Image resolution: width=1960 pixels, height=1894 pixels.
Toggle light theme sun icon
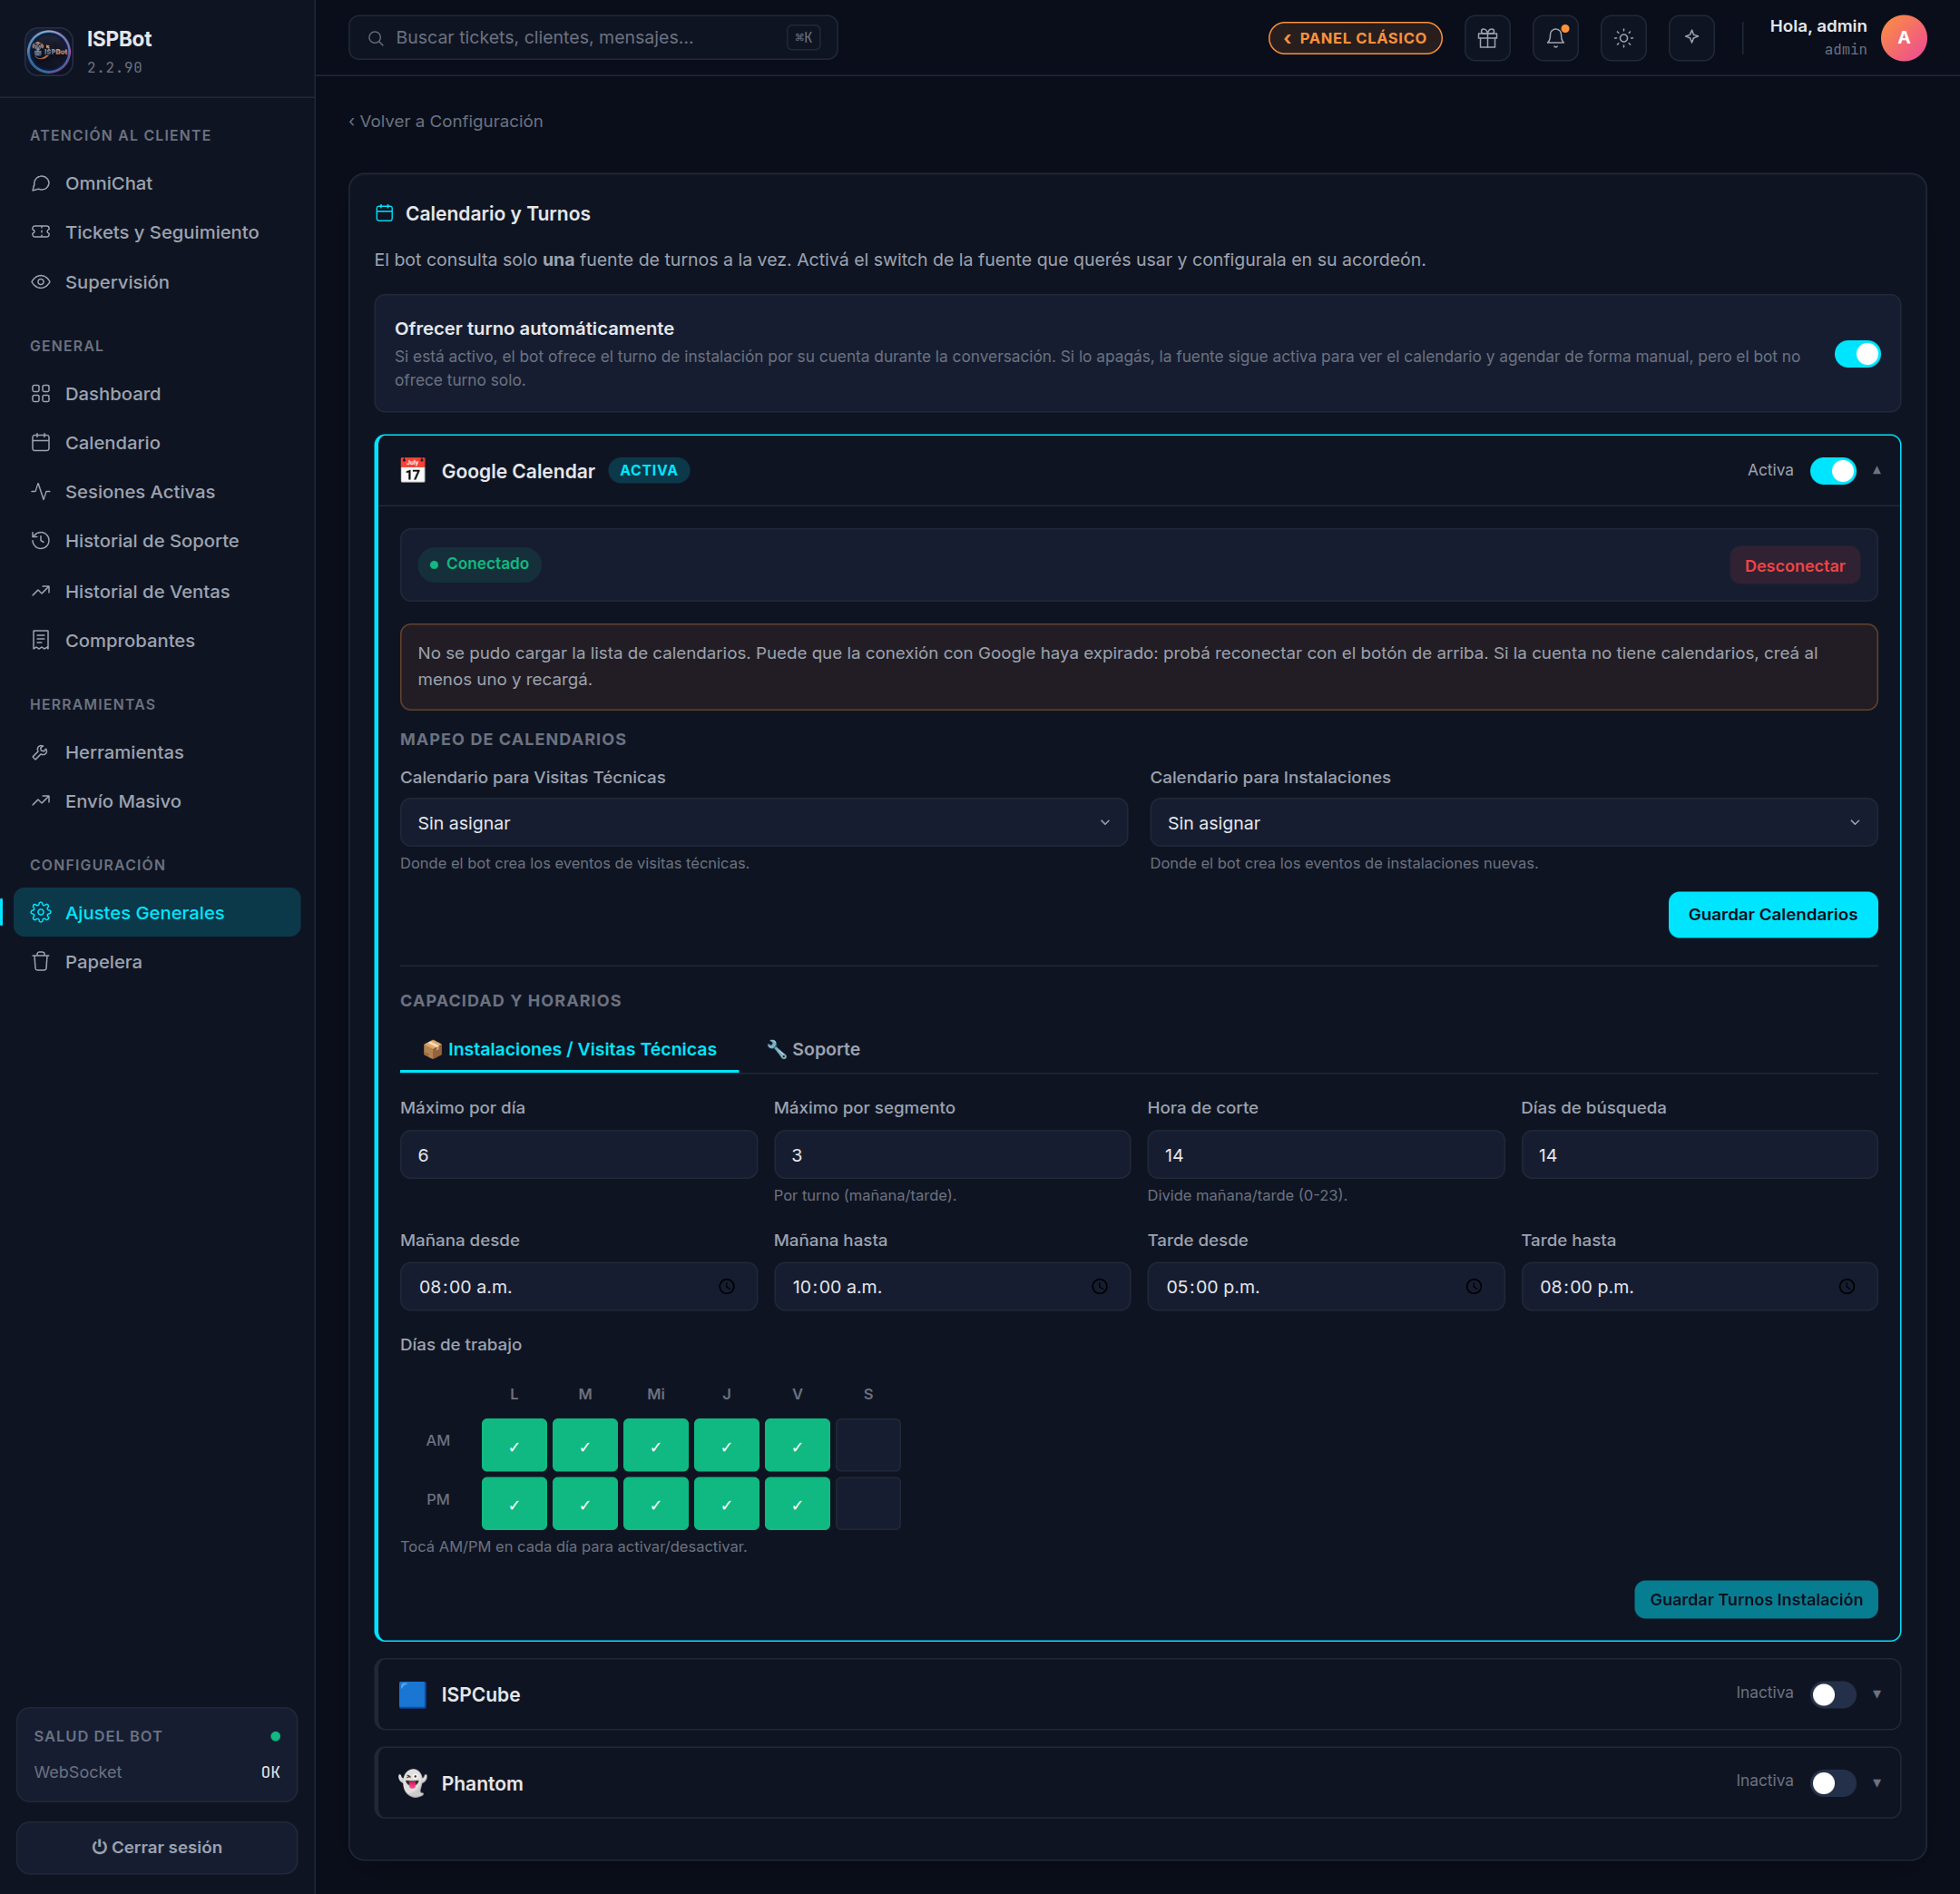click(1623, 38)
